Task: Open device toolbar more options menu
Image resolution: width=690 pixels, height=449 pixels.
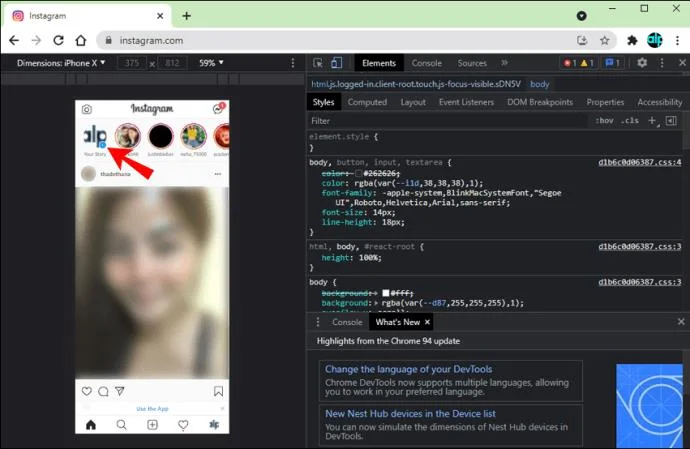Action: pos(293,63)
